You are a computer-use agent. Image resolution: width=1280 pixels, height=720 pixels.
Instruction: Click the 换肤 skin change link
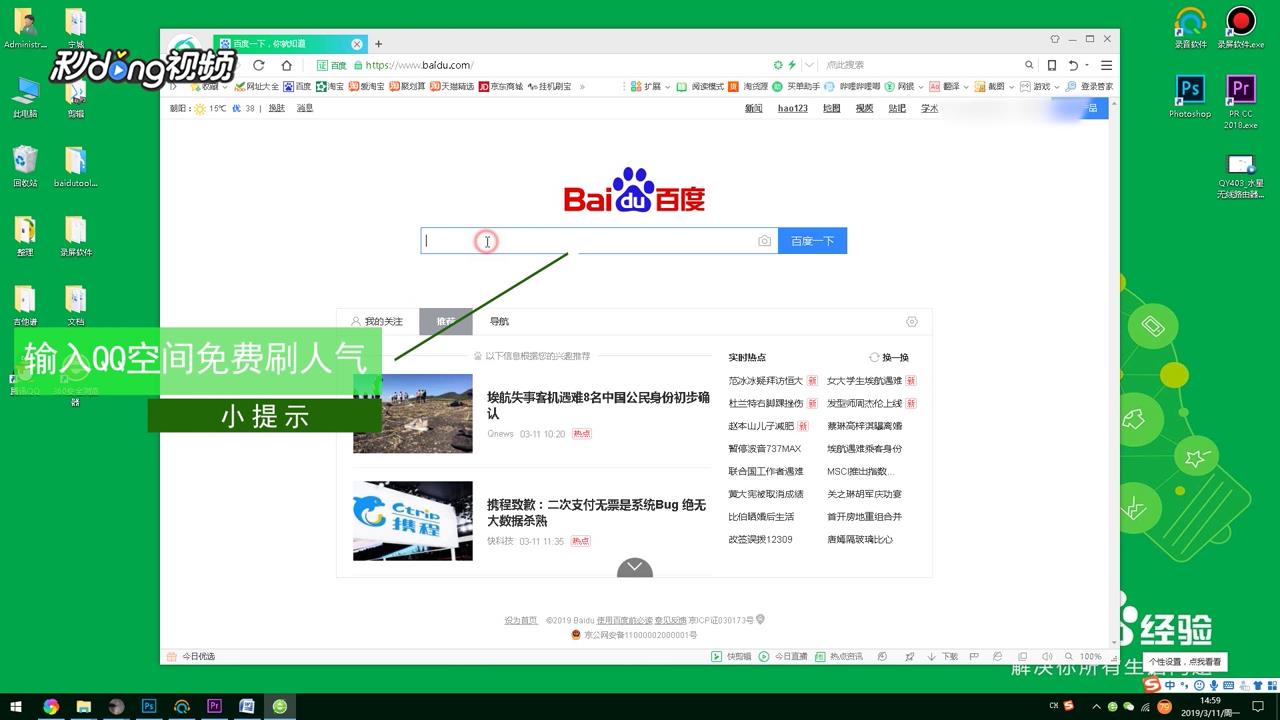276,108
